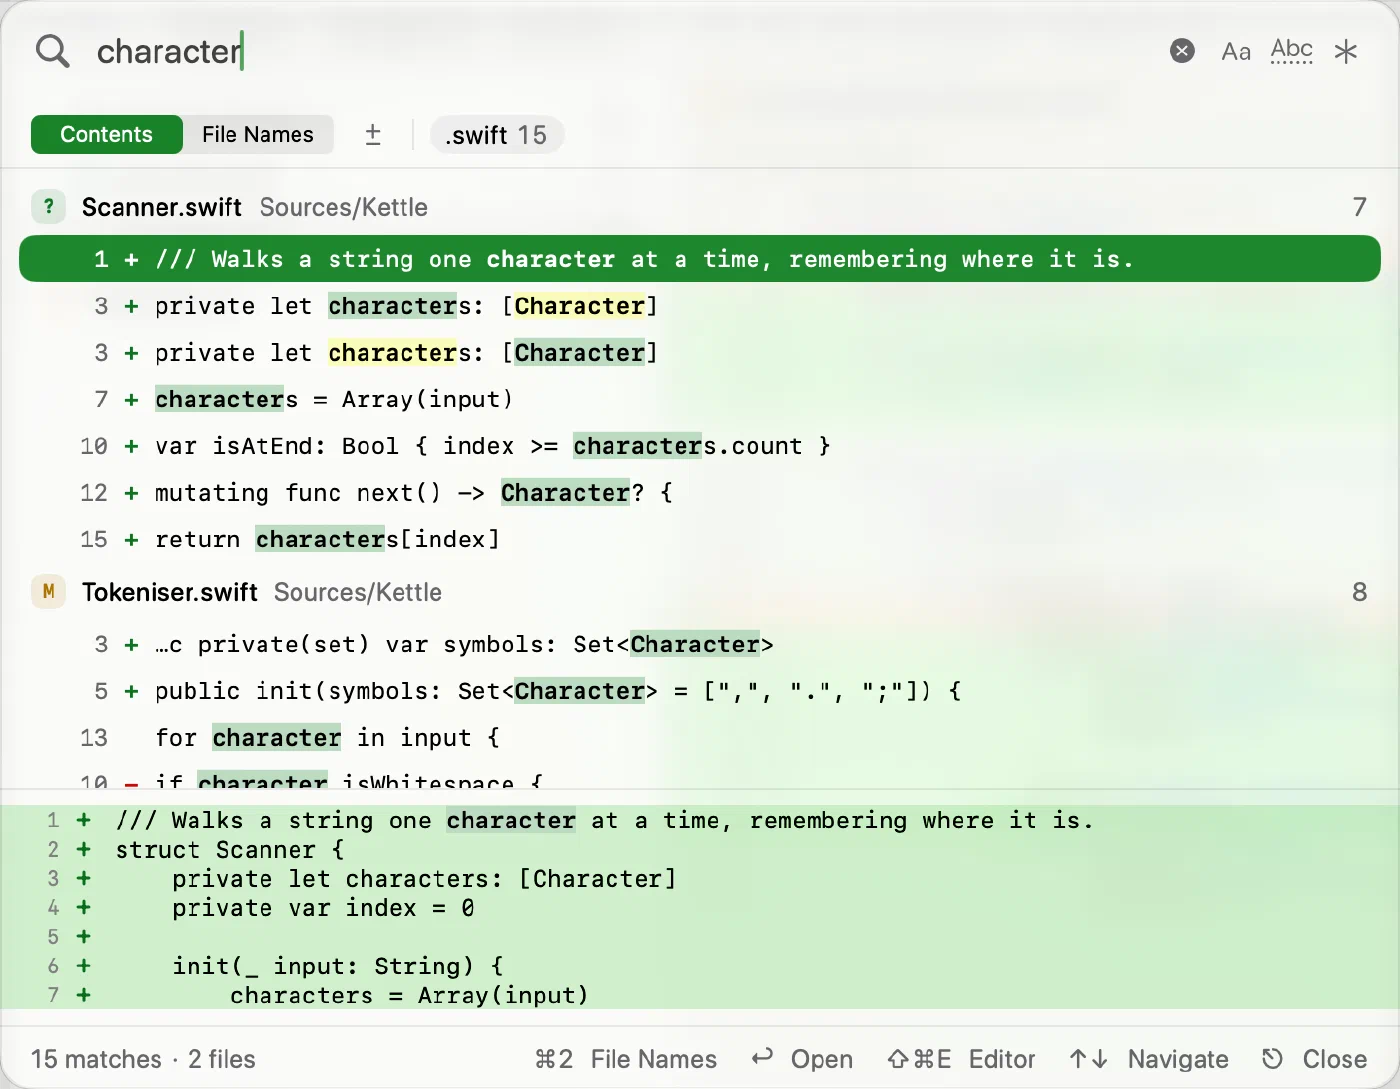Select result "private(set) var symbols: Set<Character>"
This screenshot has width=1400, height=1089.
click(700, 644)
